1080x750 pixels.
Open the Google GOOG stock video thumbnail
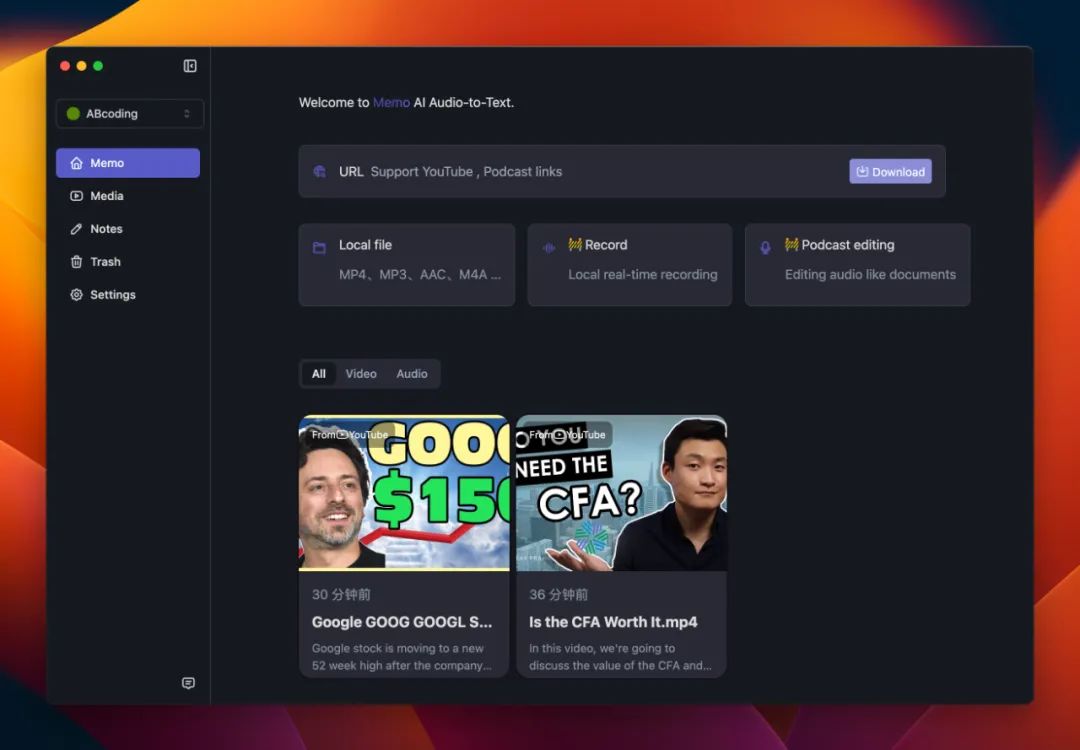[x=404, y=493]
